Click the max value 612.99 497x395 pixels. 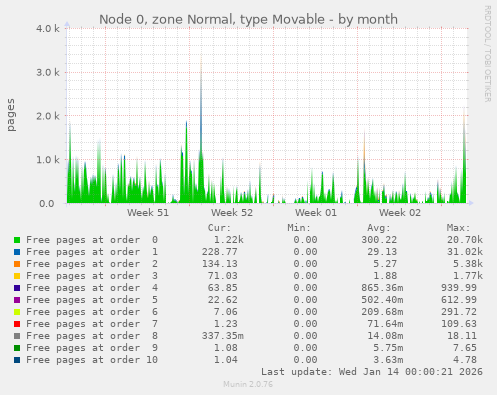459,300
